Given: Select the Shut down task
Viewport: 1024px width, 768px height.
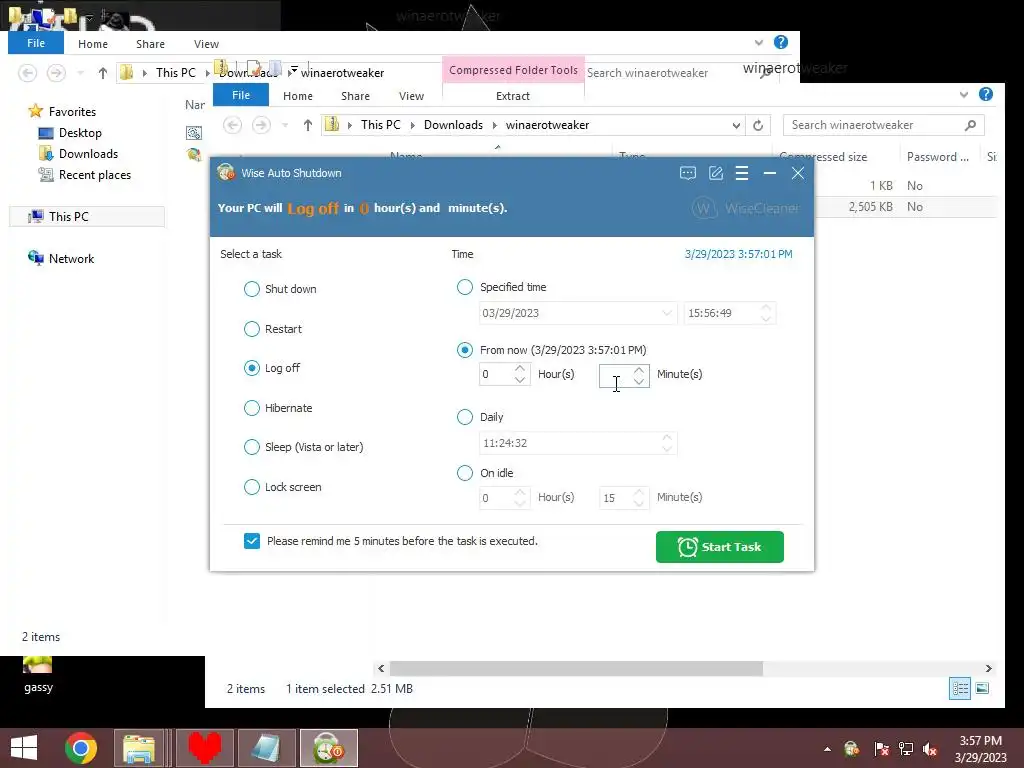Looking at the screenshot, I should [x=251, y=289].
